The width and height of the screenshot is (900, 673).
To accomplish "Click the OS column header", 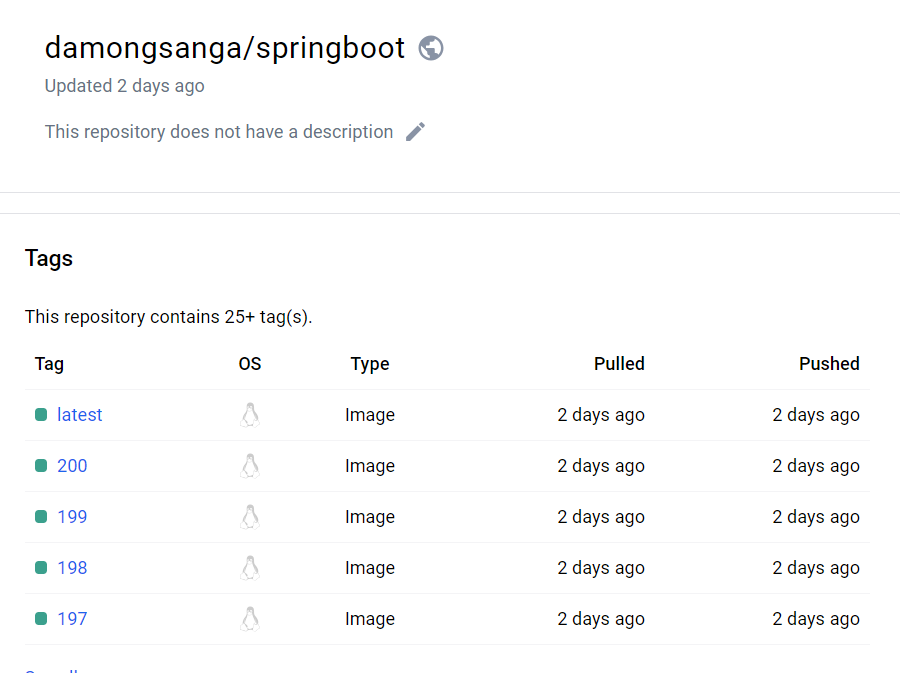I will [x=250, y=364].
